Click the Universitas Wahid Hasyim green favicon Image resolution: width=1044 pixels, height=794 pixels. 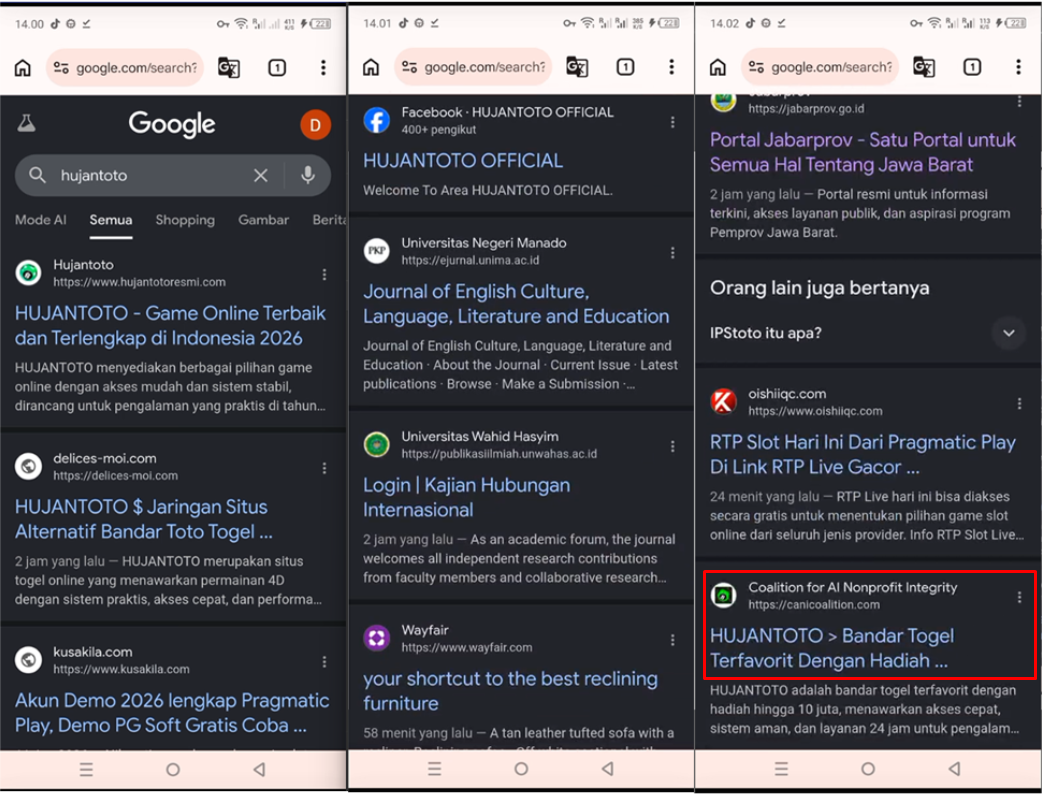376,444
